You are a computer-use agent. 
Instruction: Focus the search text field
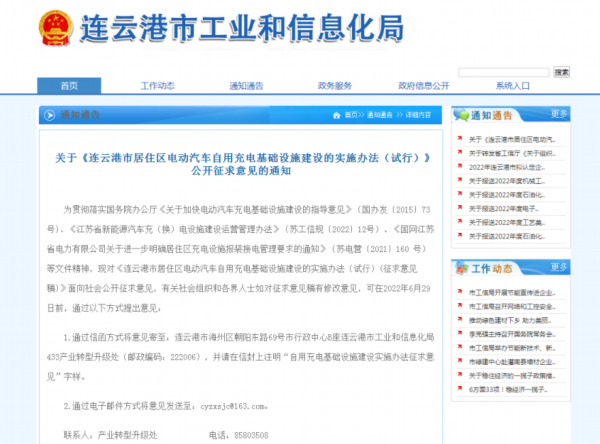coord(504,72)
